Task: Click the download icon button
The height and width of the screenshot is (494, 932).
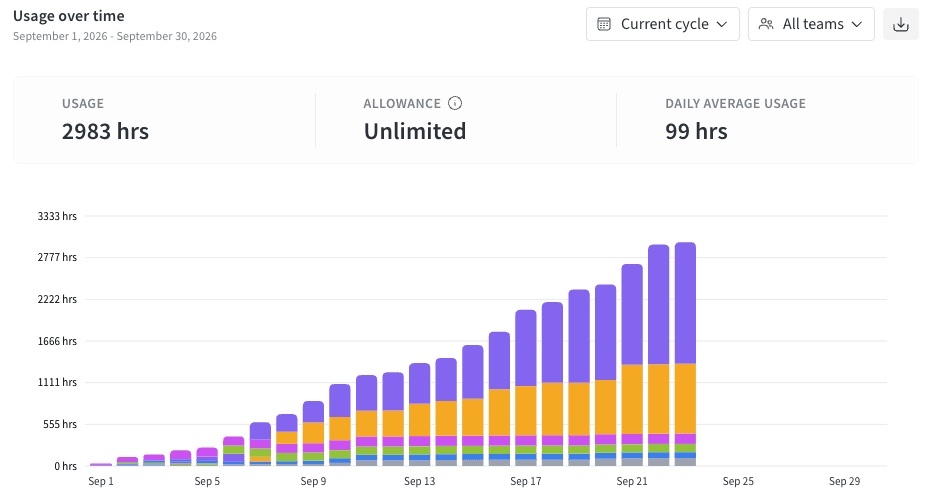Action: click(900, 24)
